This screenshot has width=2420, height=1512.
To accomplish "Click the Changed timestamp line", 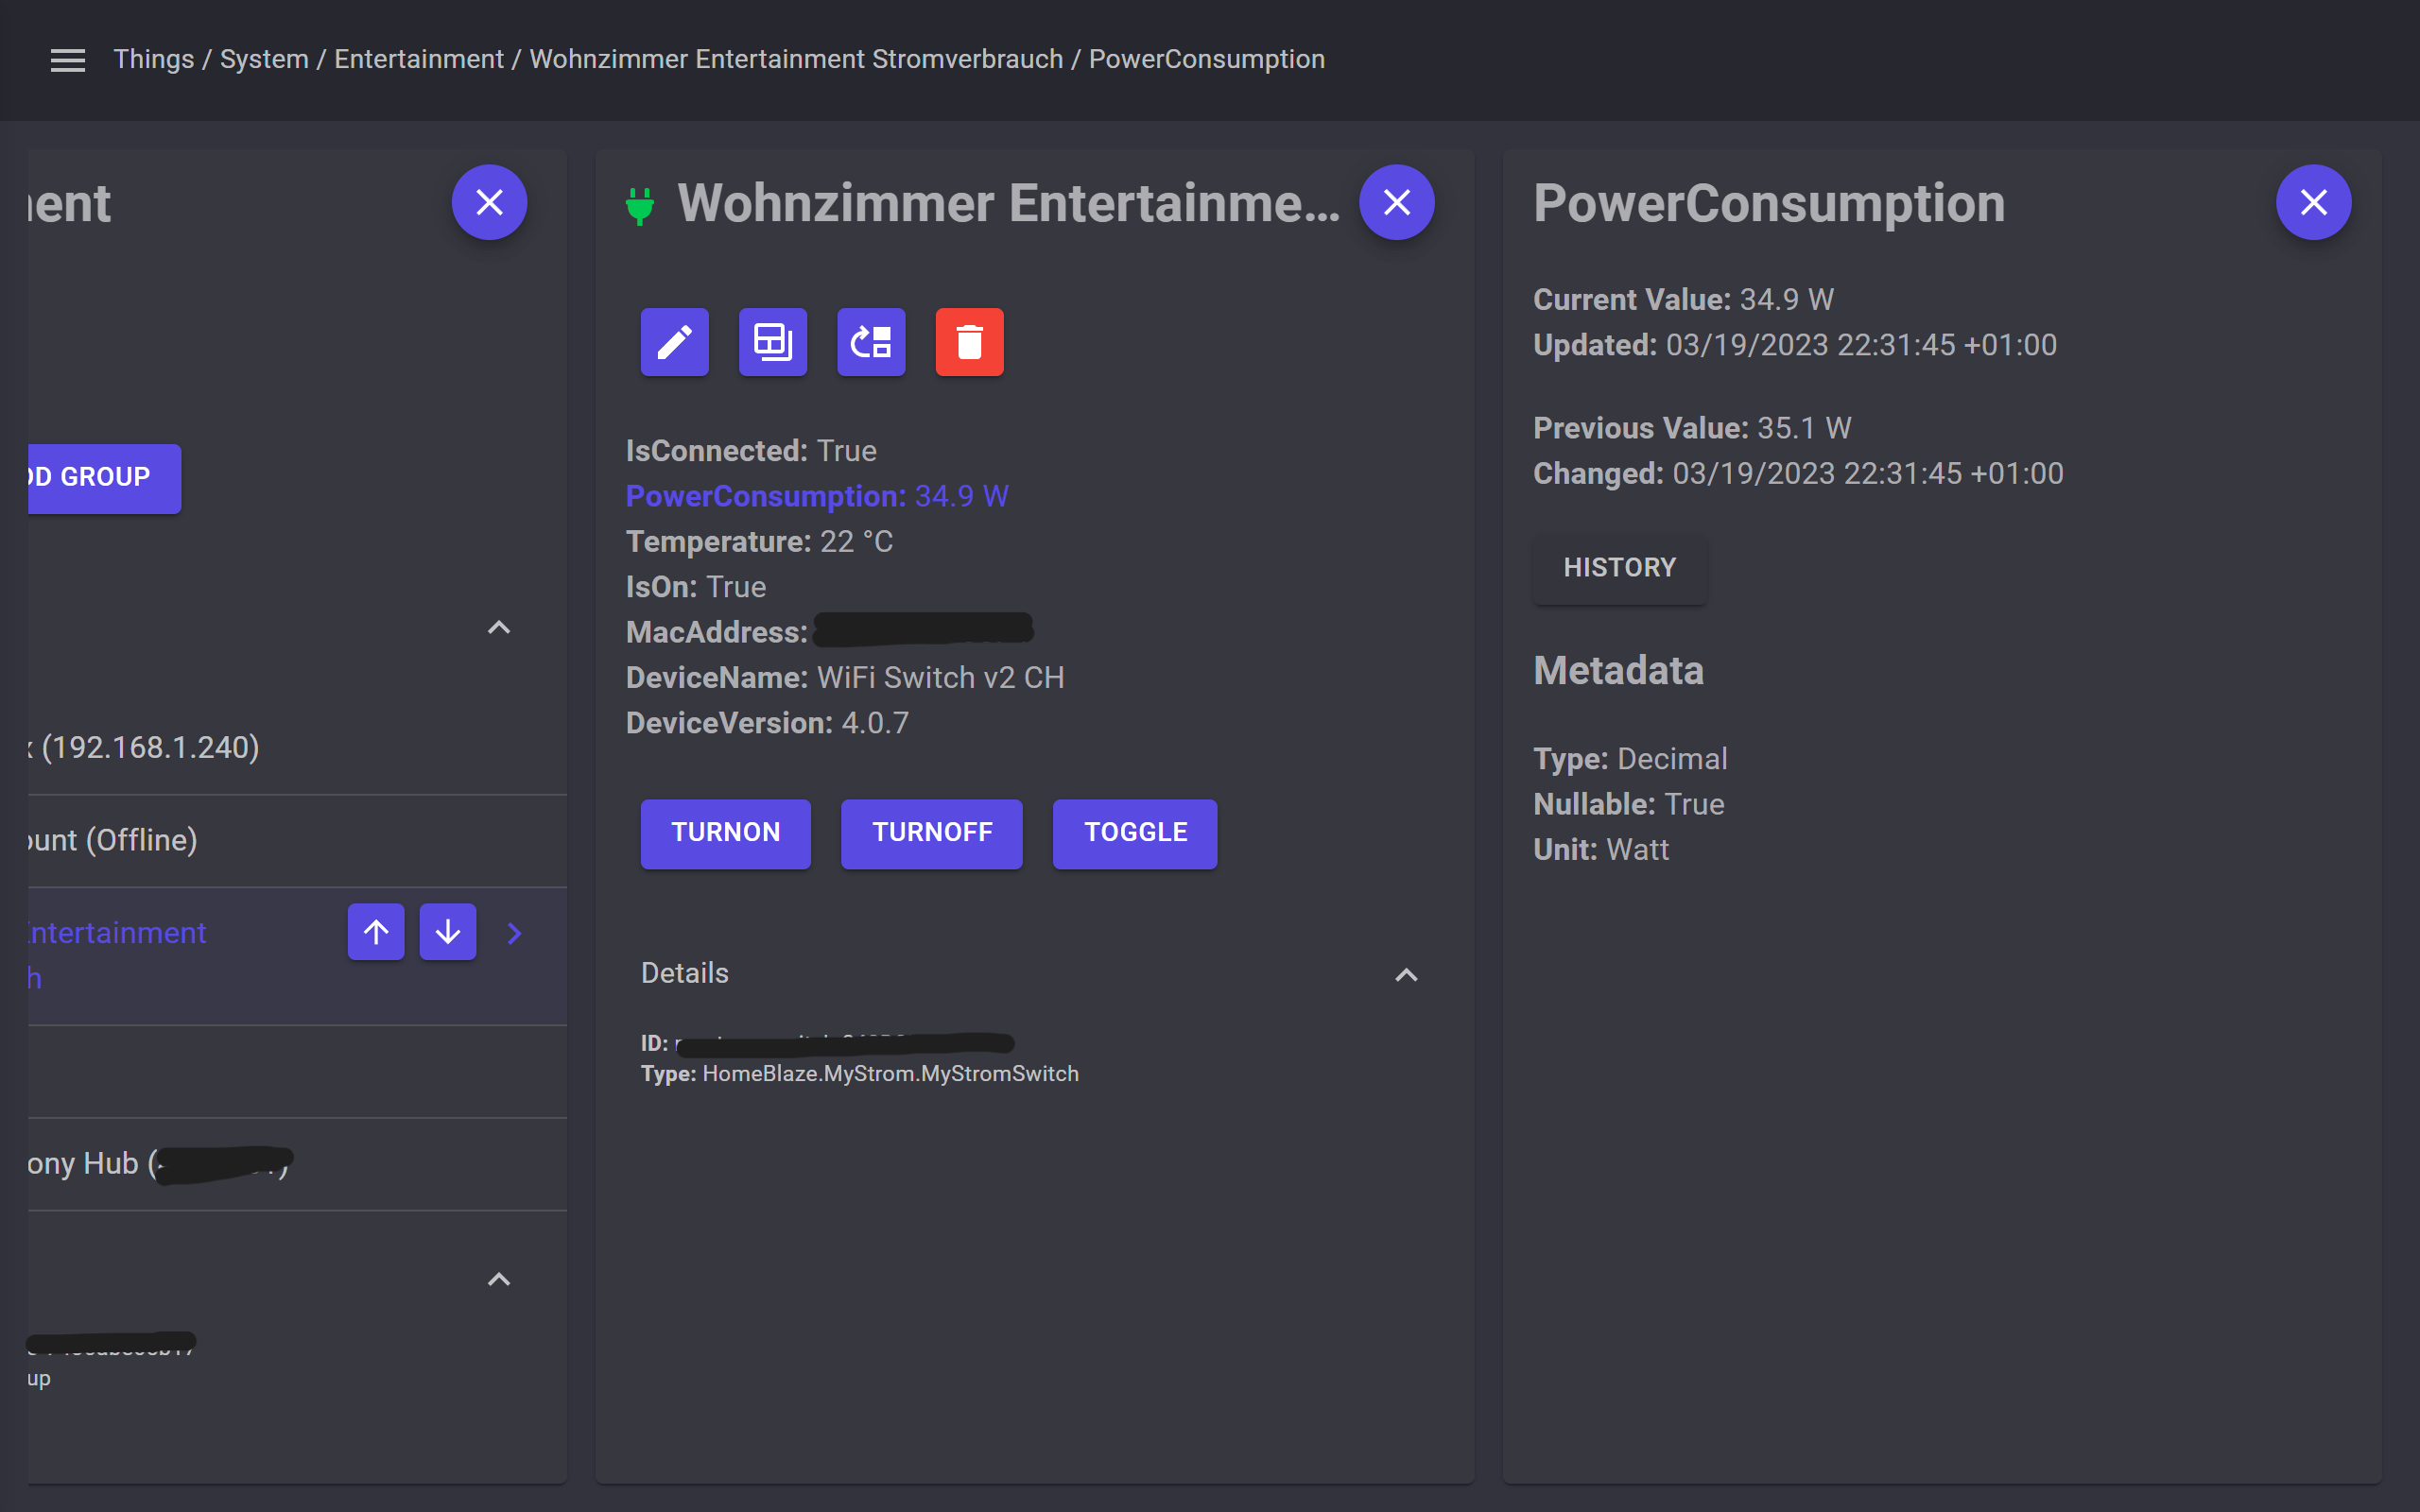I will (x=1798, y=473).
